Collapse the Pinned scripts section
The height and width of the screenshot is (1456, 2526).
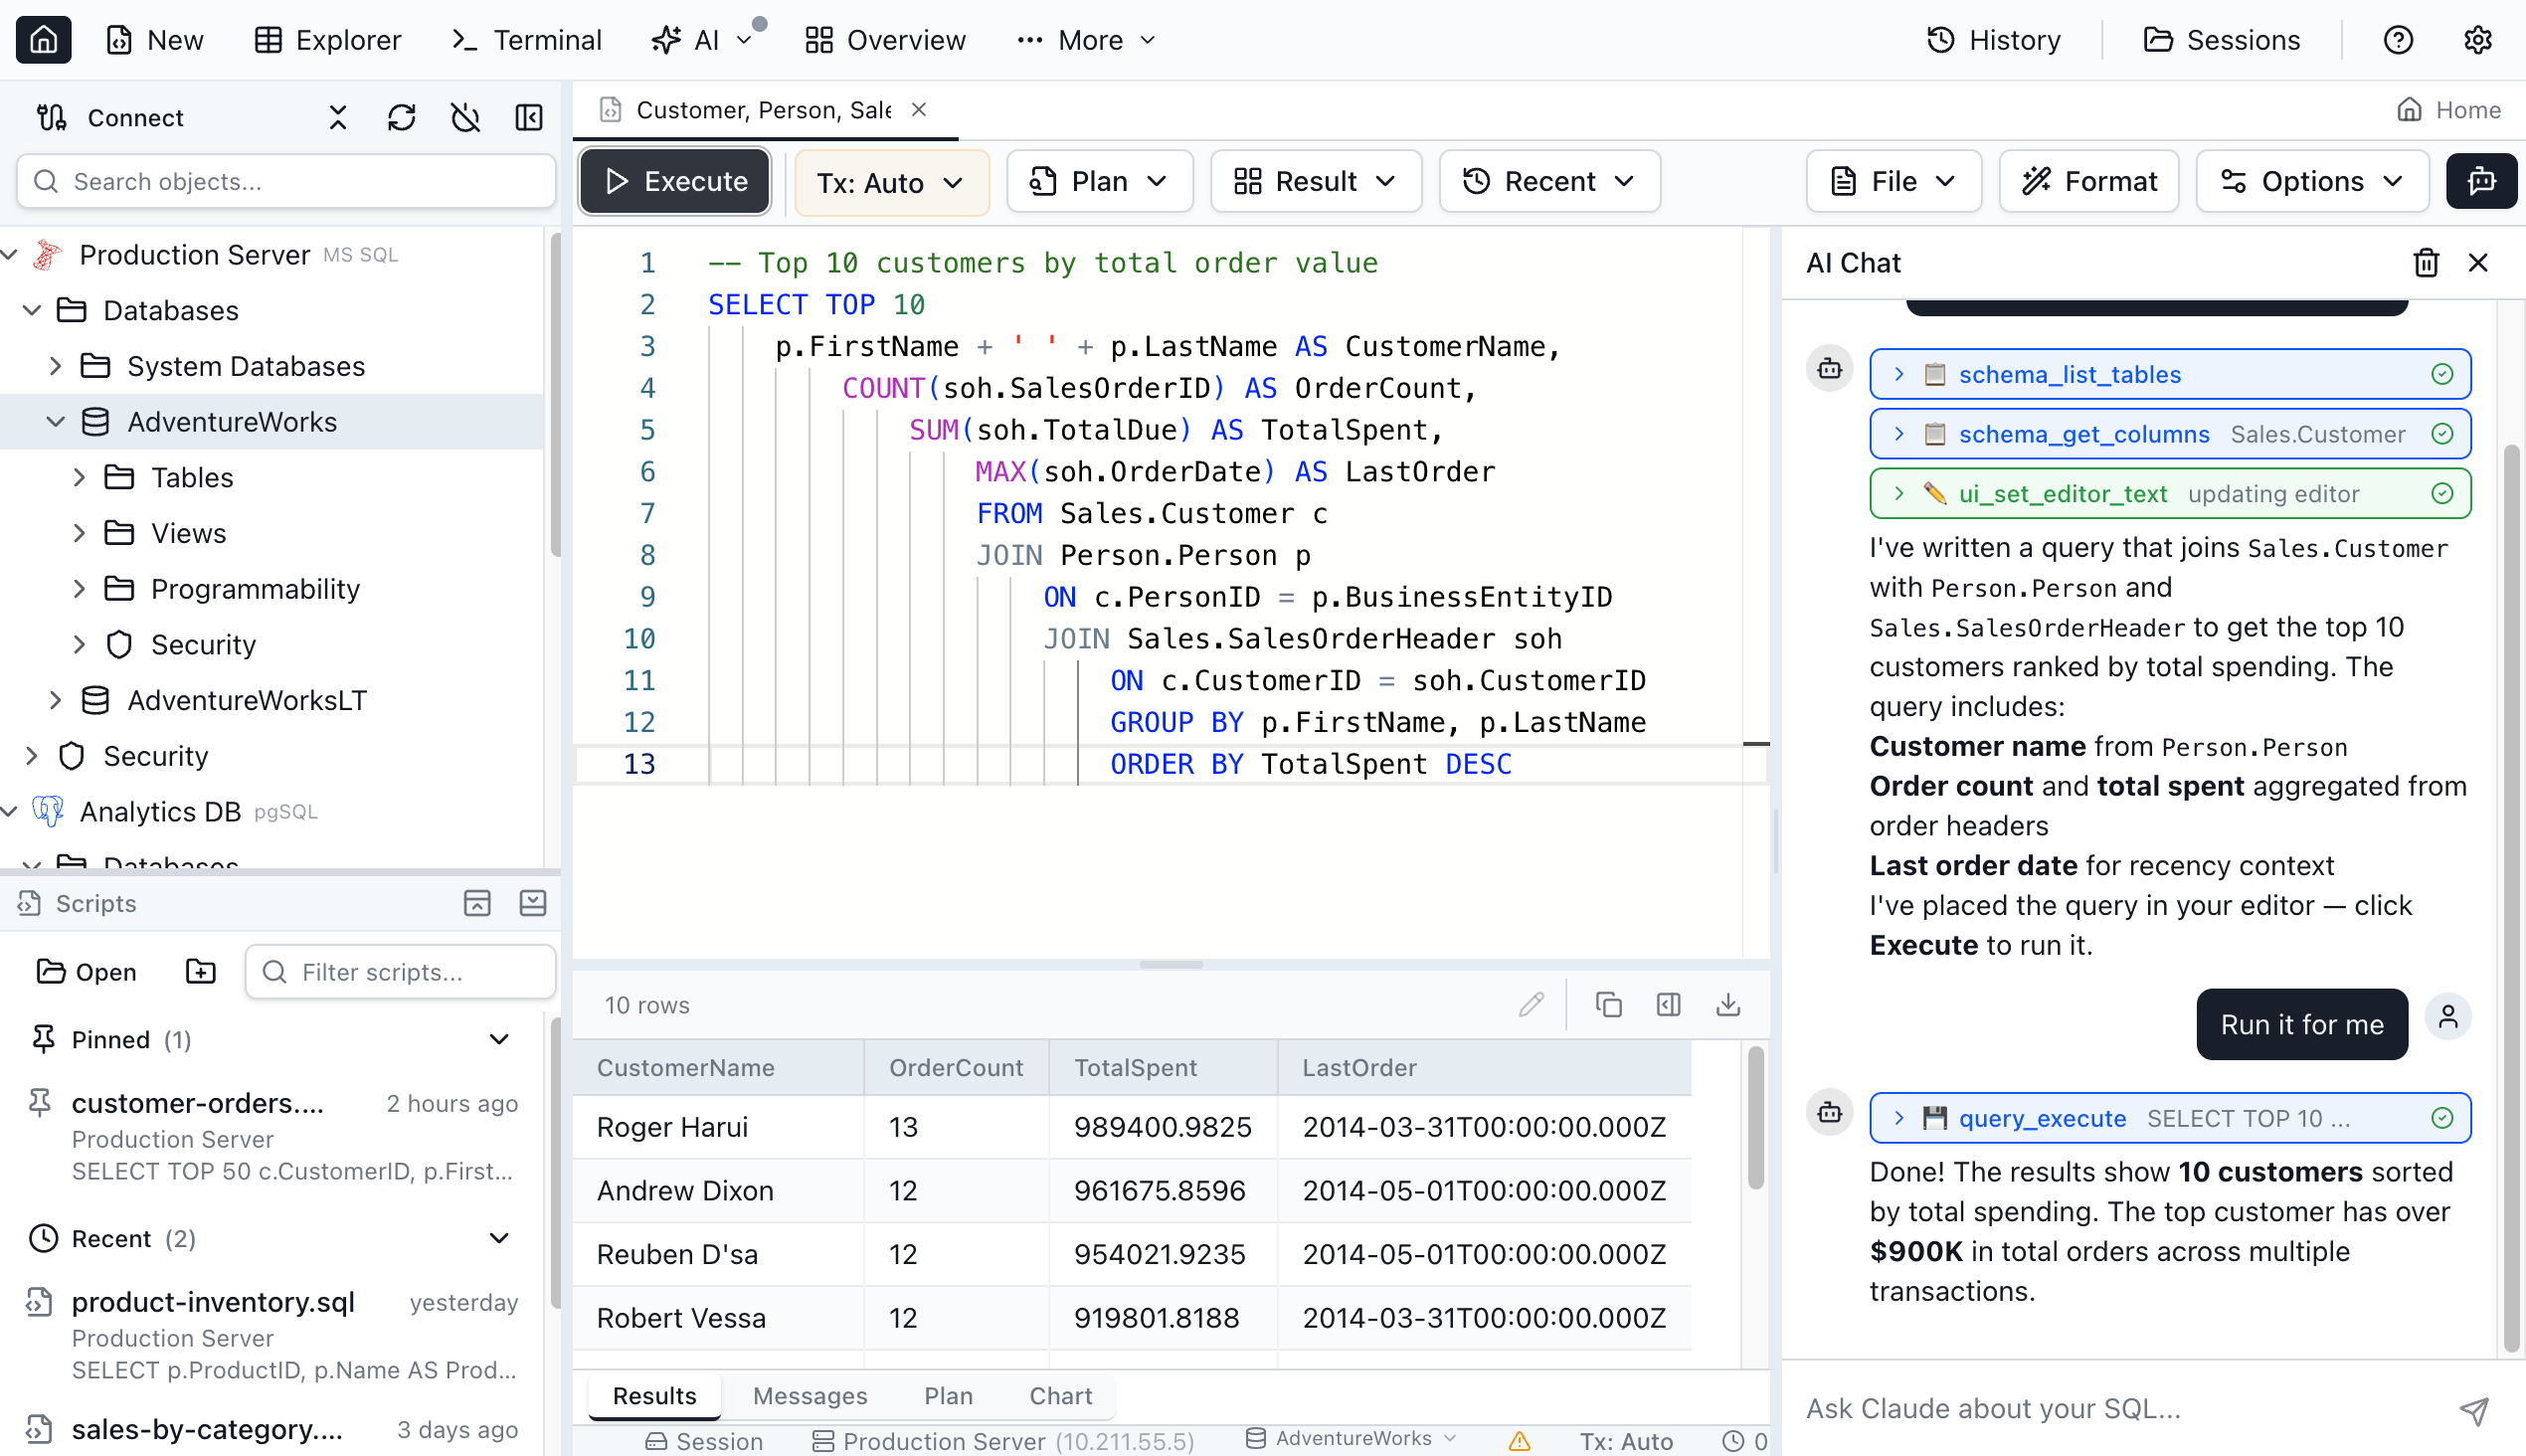click(x=499, y=1039)
